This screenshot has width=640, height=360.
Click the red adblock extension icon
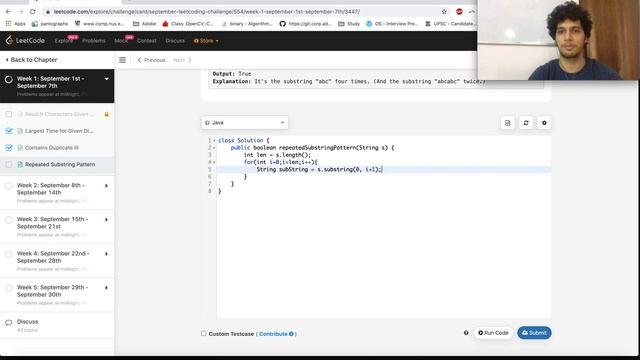(x=459, y=12)
